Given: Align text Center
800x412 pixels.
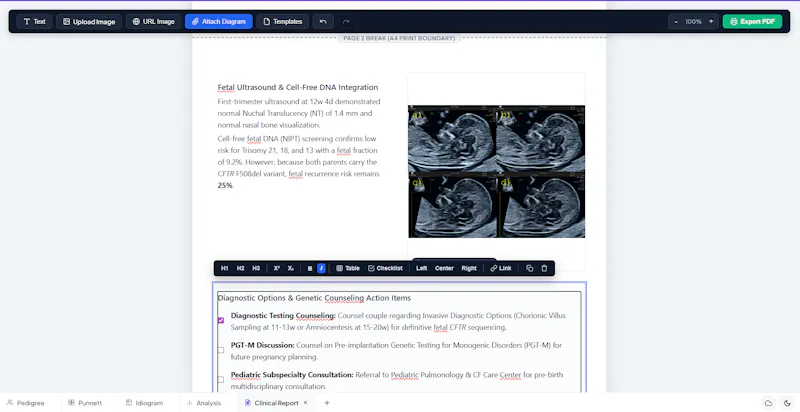Looking at the screenshot, I should point(444,268).
